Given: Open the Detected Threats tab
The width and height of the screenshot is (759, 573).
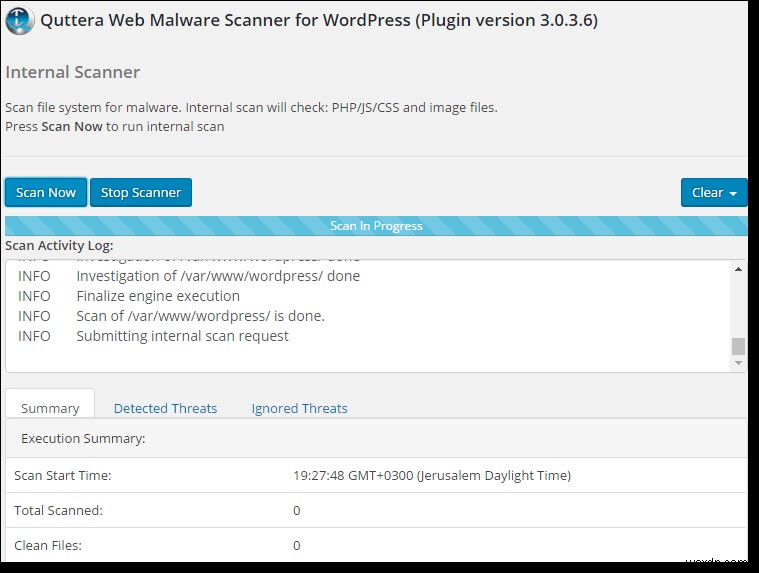Looking at the screenshot, I should [165, 408].
